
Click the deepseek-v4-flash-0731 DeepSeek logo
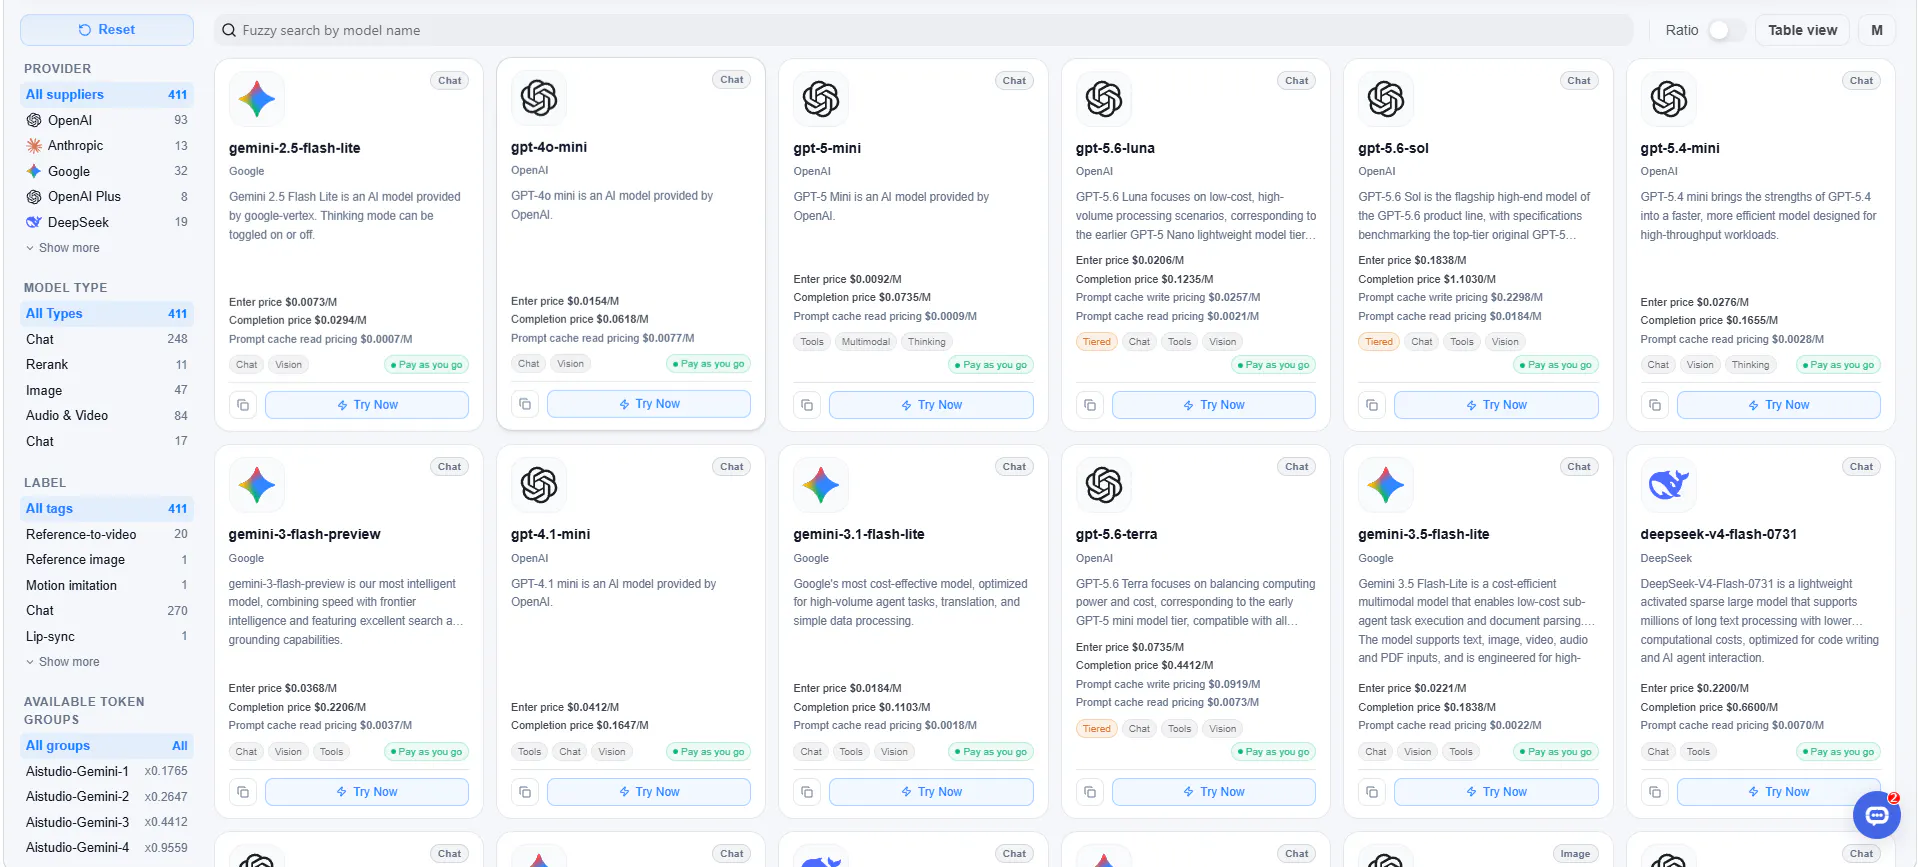pos(1669,485)
